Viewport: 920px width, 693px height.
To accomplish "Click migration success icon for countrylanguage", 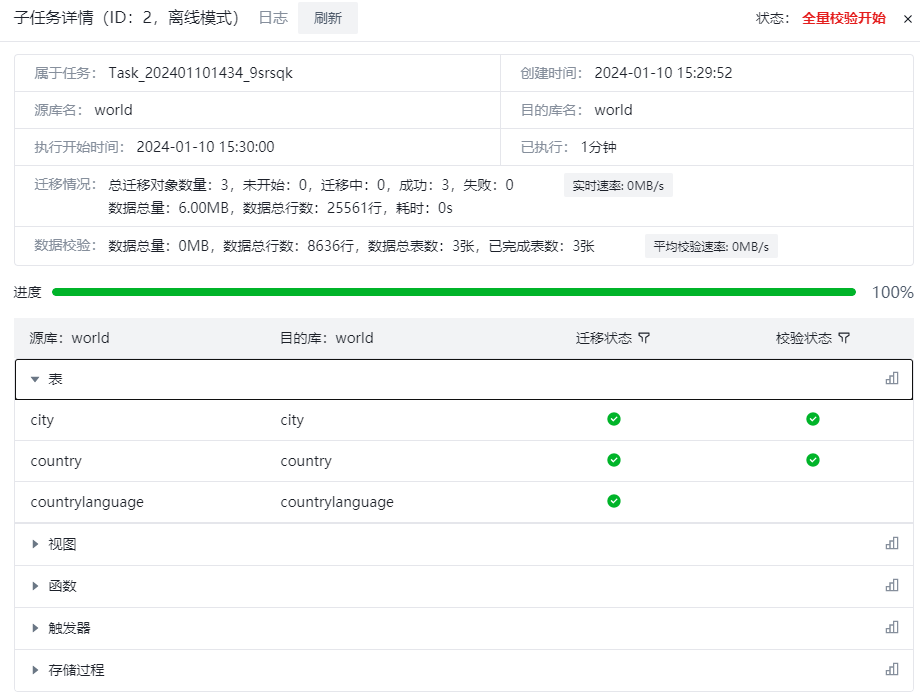I will tap(614, 502).
